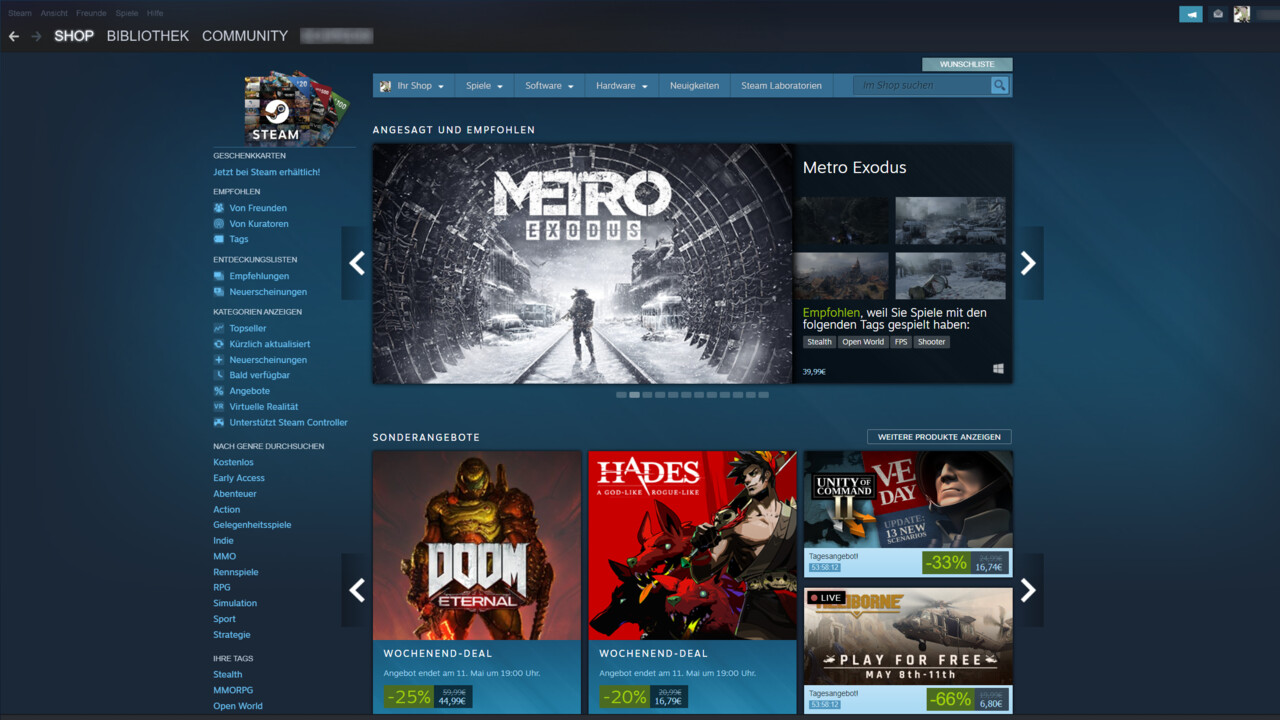
Task: Open the Freunde menu
Action: point(91,13)
